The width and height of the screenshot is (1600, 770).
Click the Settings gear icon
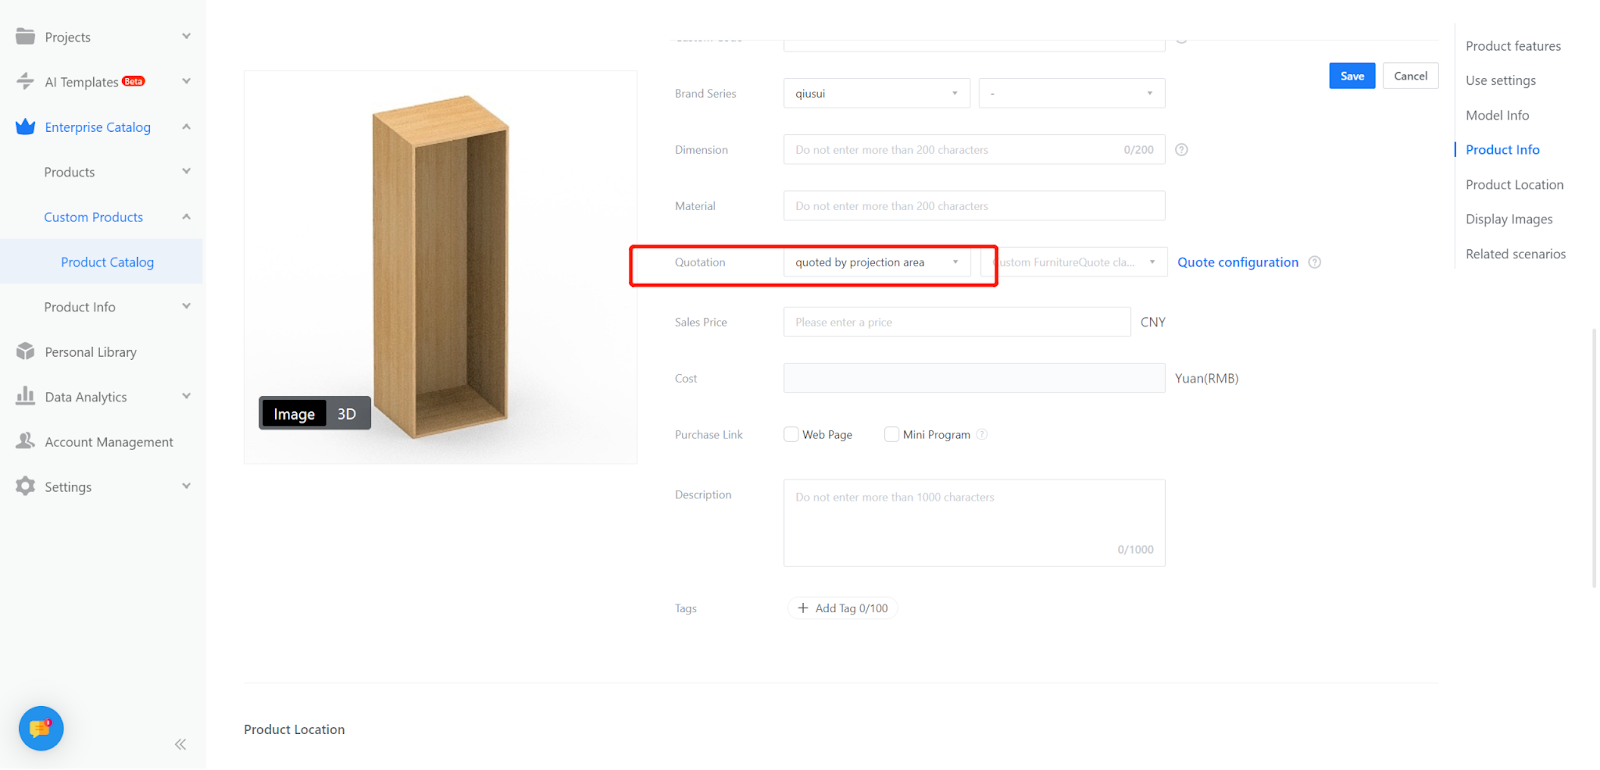(25, 486)
